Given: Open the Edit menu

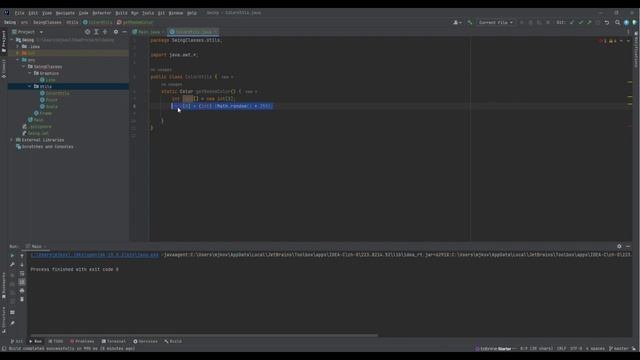Looking at the screenshot, I should [x=33, y=13].
